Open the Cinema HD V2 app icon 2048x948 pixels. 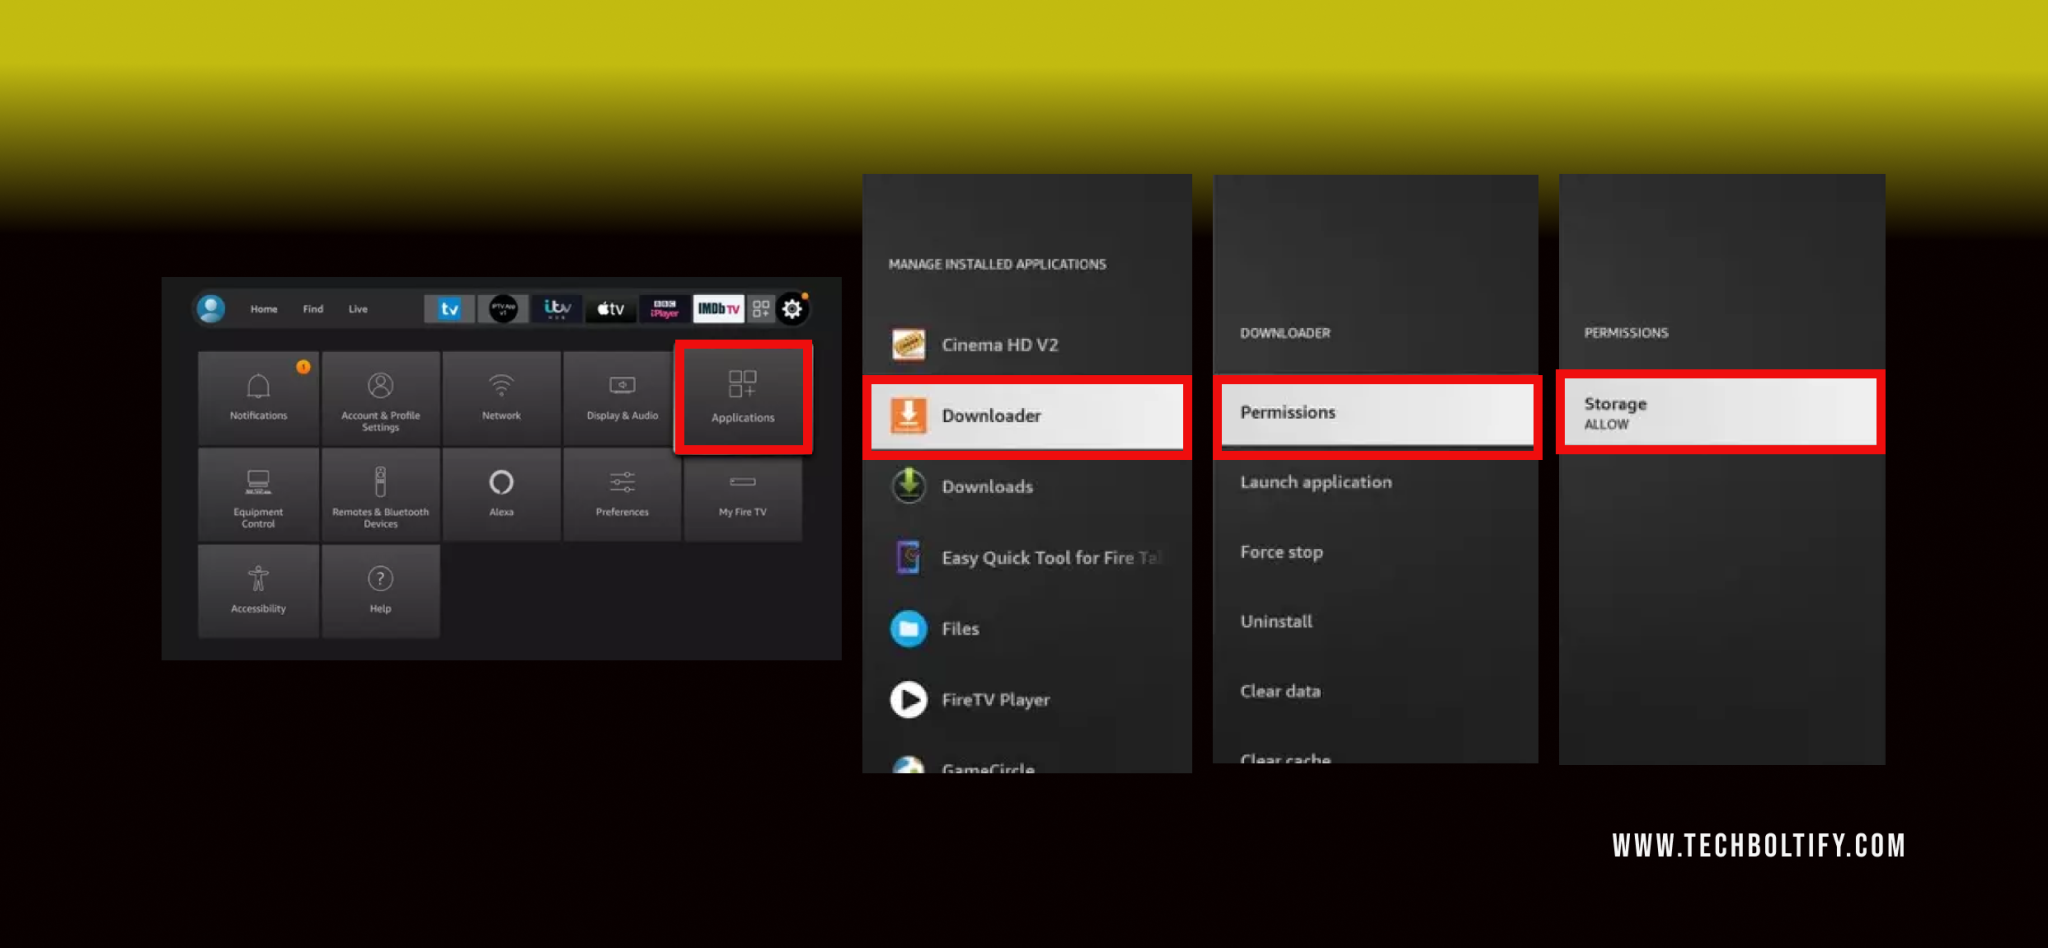click(x=910, y=344)
